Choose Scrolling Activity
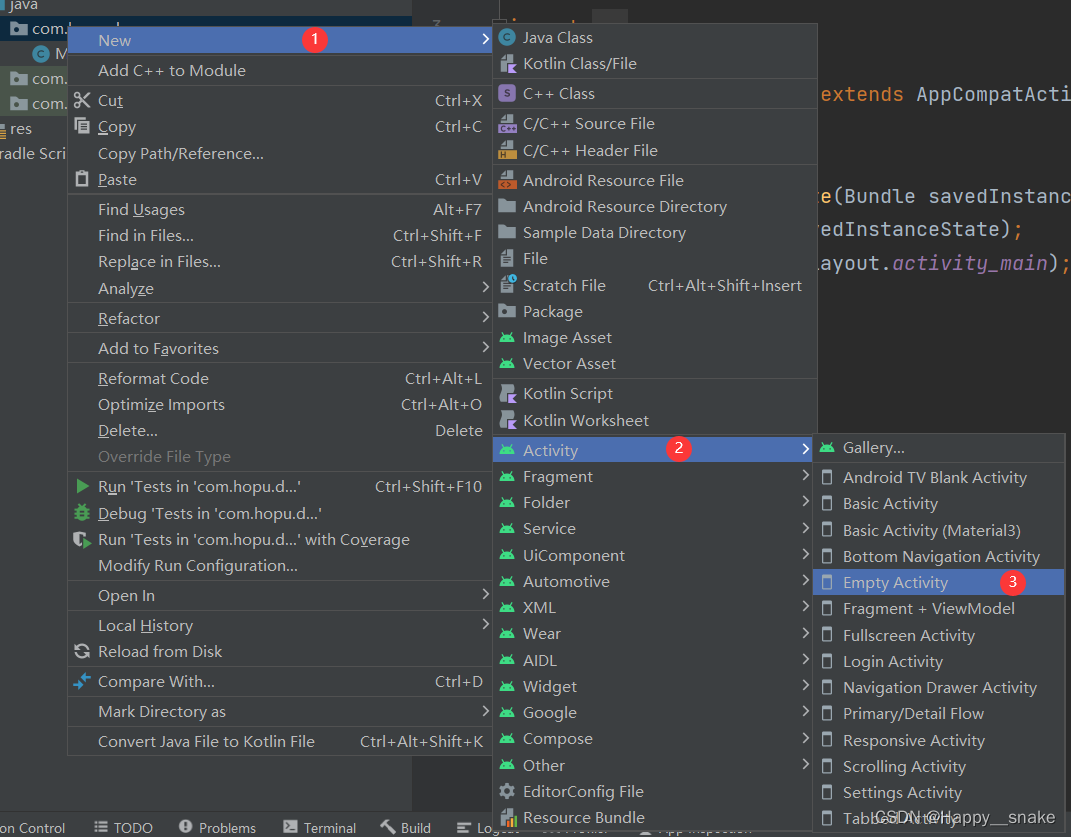1071x837 pixels. click(938, 767)
